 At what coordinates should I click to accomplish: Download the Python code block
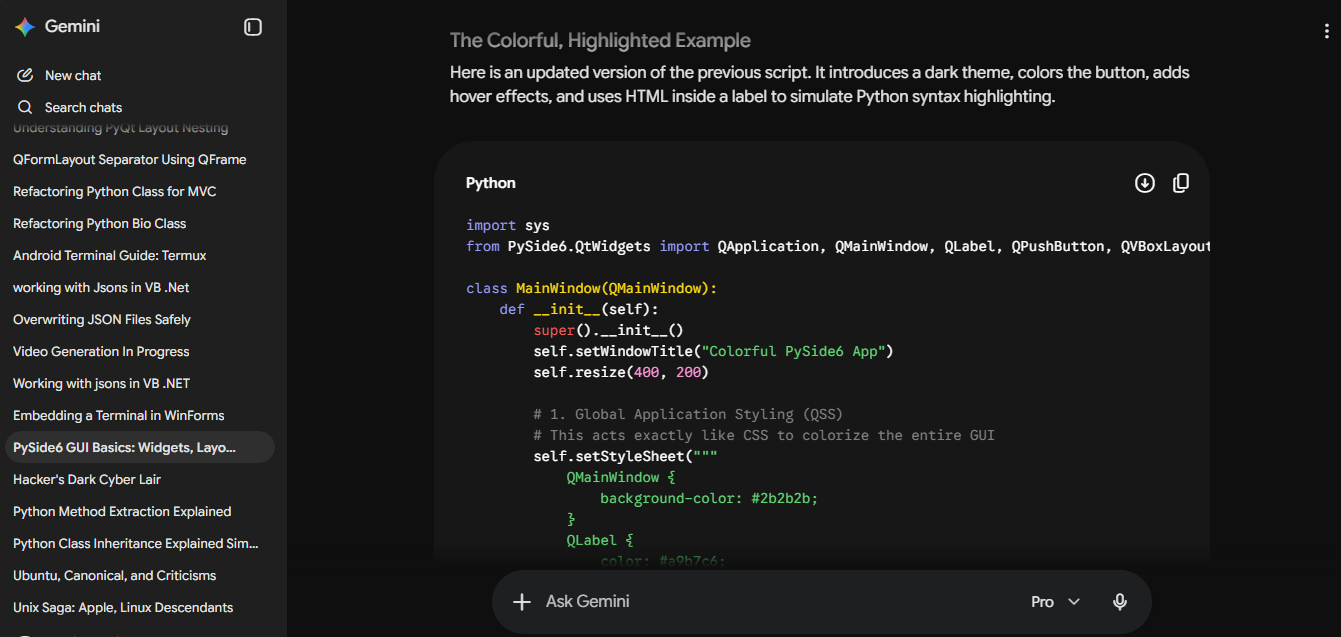point(1145,183)
